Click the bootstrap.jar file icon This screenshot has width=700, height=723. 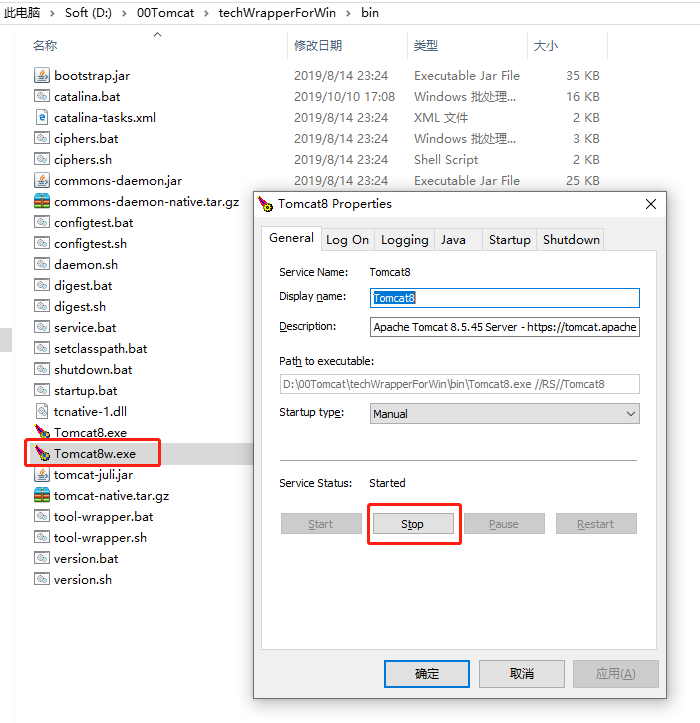[x=42, y=75]
